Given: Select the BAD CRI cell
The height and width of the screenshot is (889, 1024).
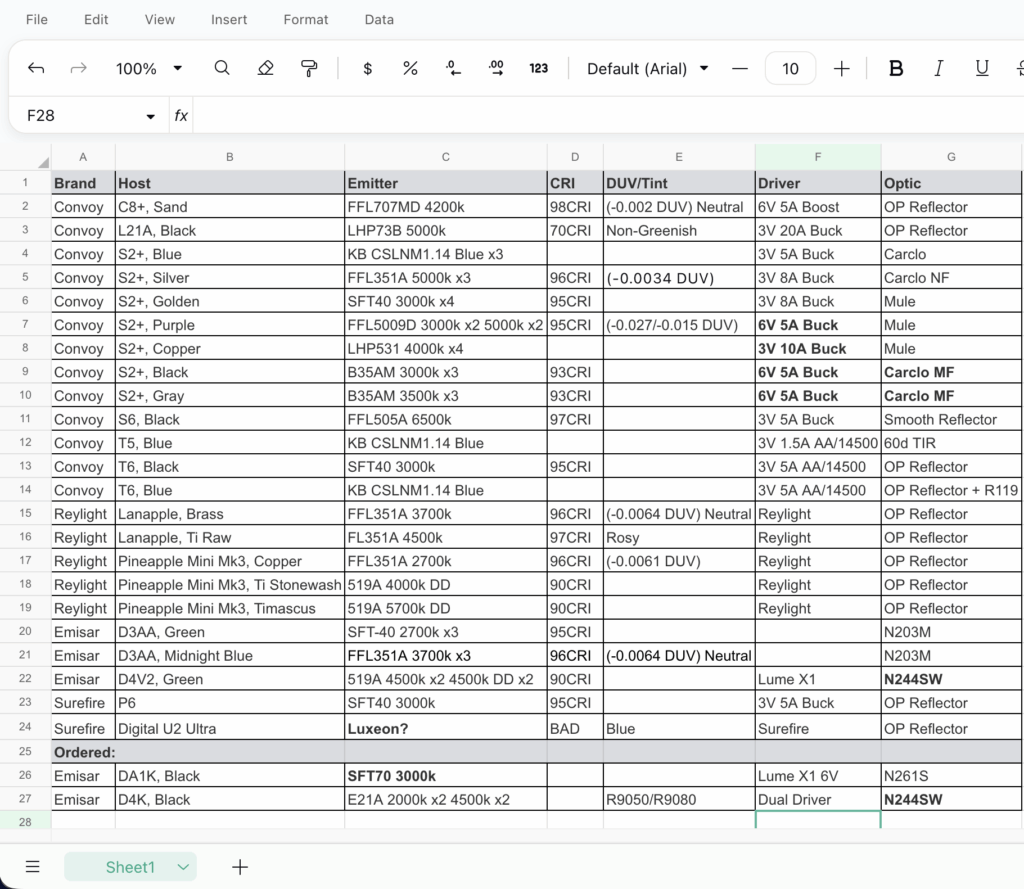Looking at the screenshot, I should coord(575,728).
